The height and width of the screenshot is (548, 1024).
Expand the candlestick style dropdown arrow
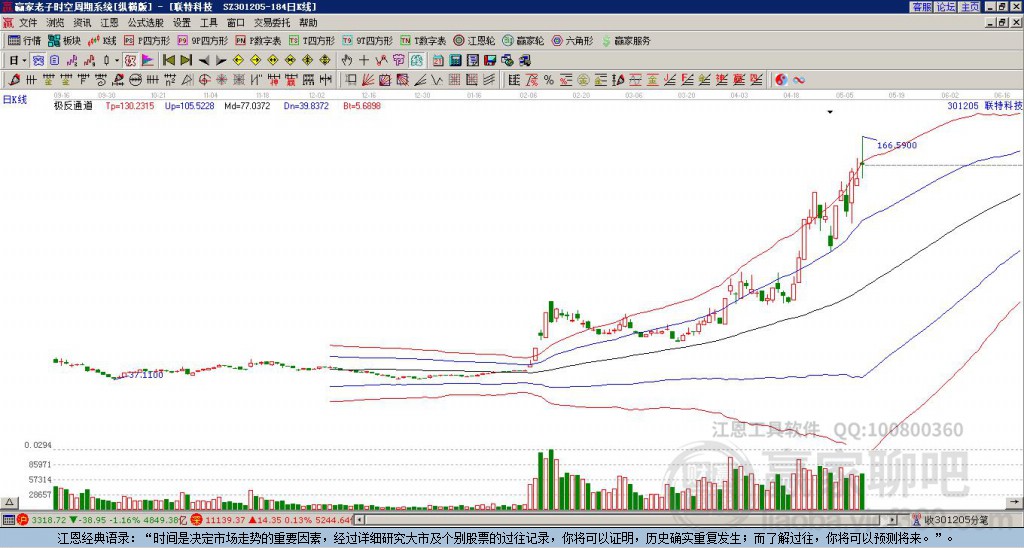pyautogui.click(x=118, y=60)
